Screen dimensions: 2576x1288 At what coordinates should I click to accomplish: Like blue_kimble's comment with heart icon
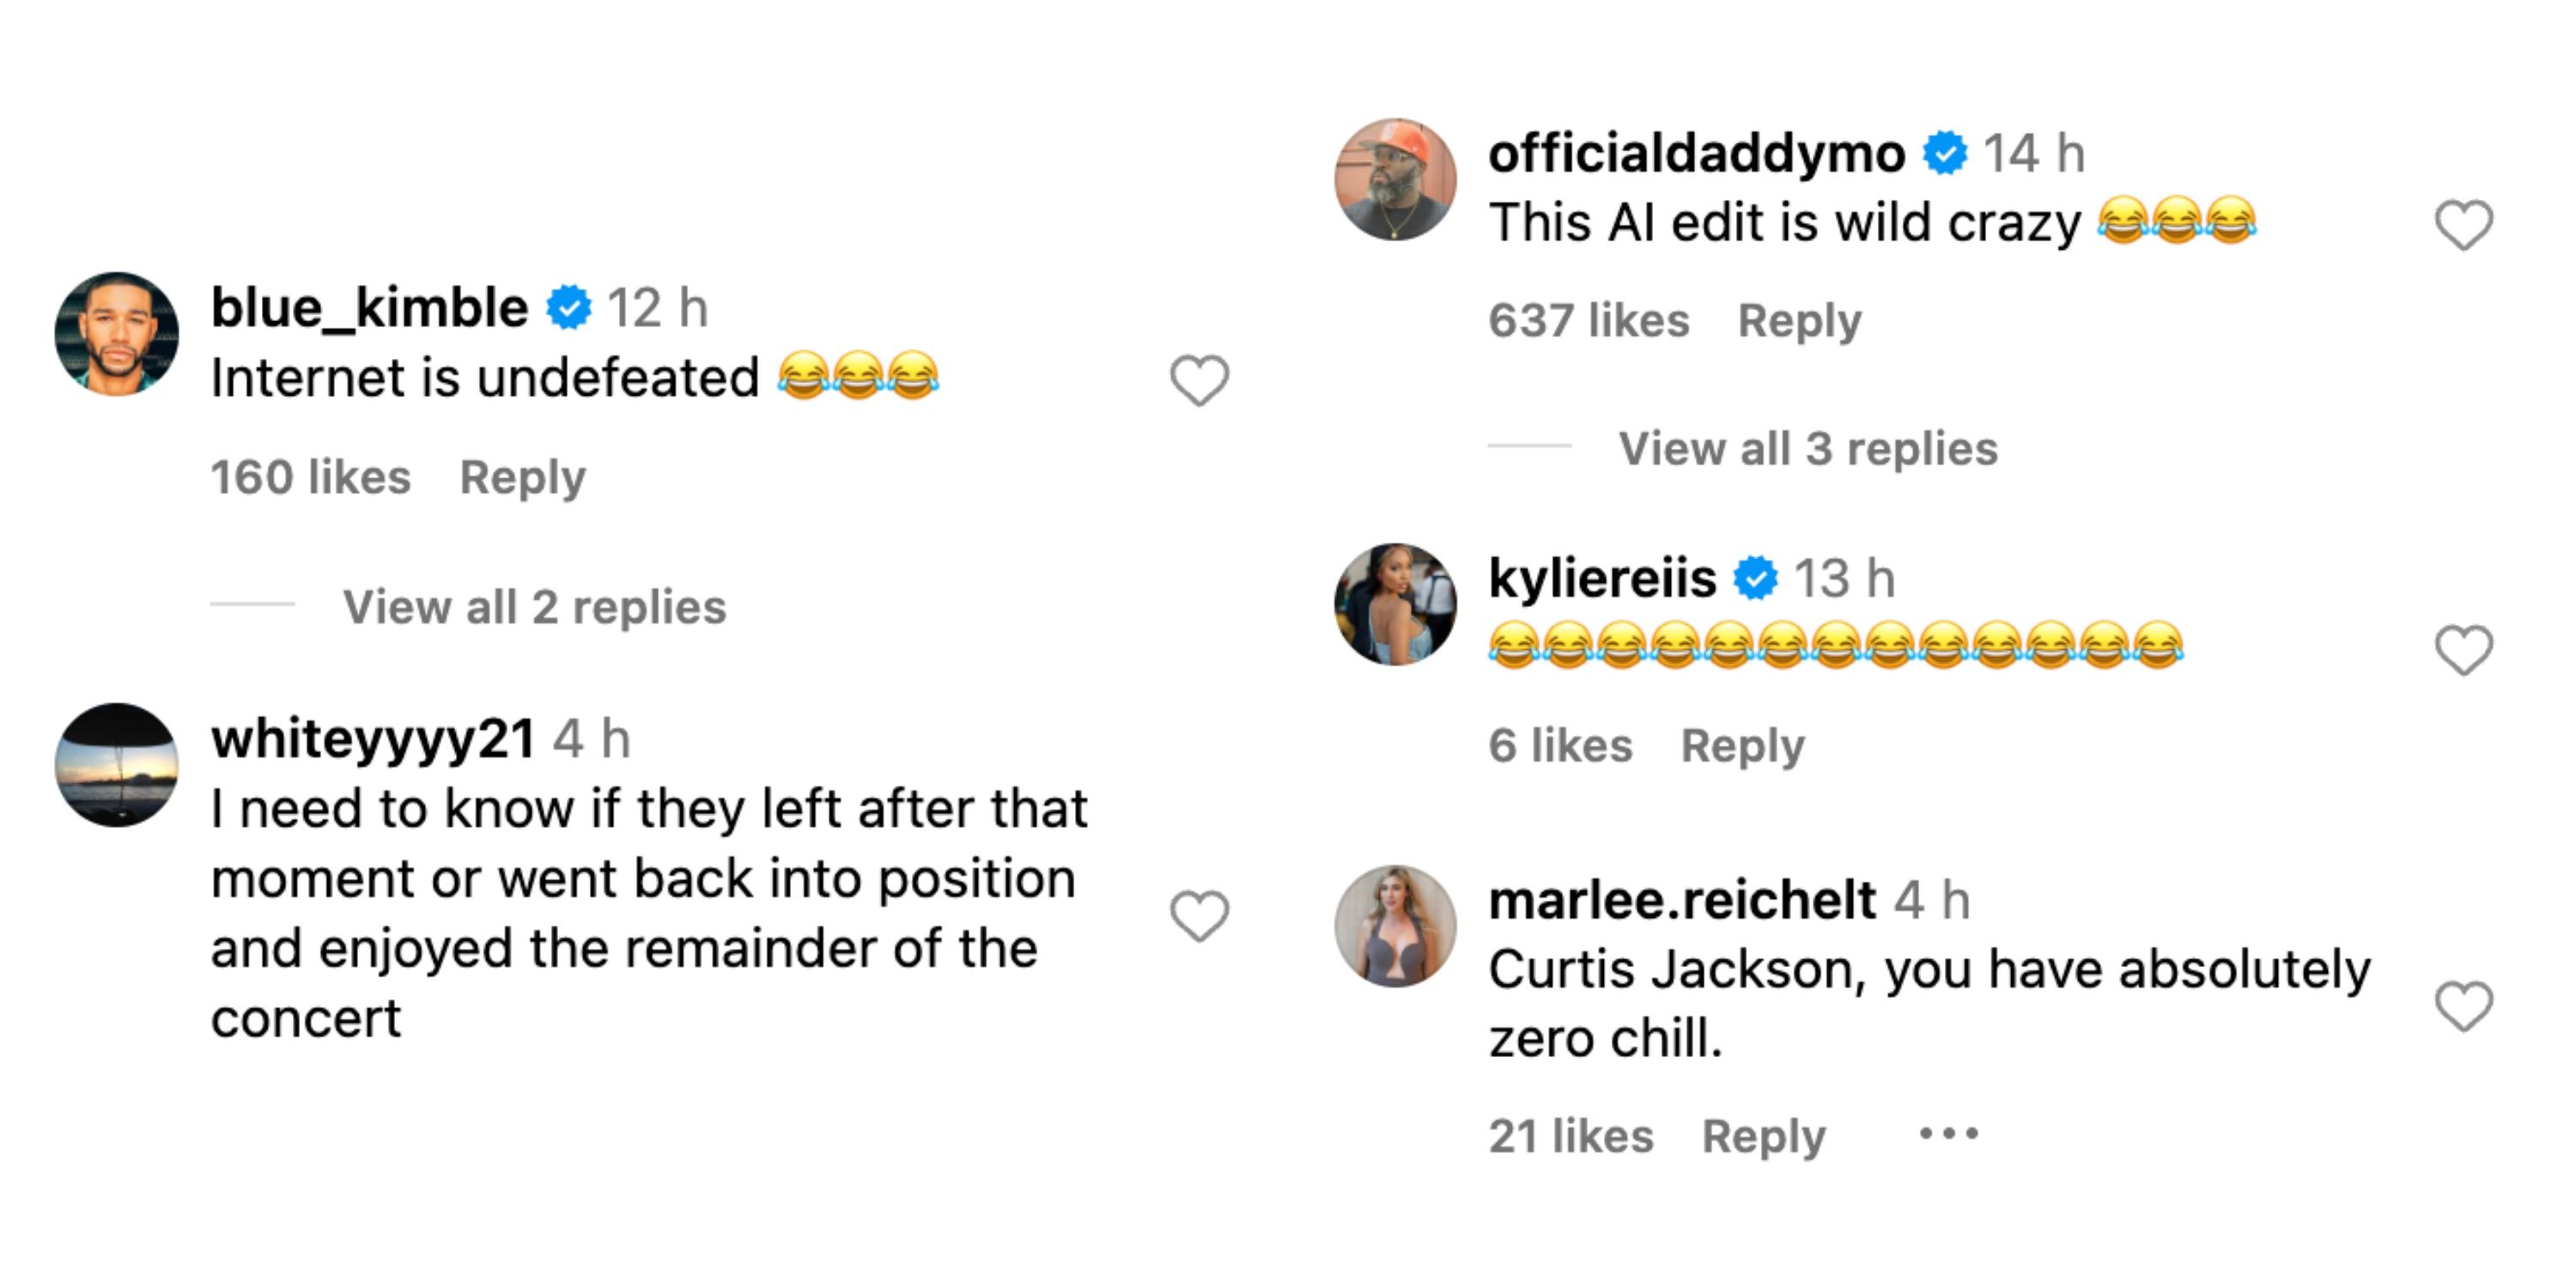(1199, 381)
